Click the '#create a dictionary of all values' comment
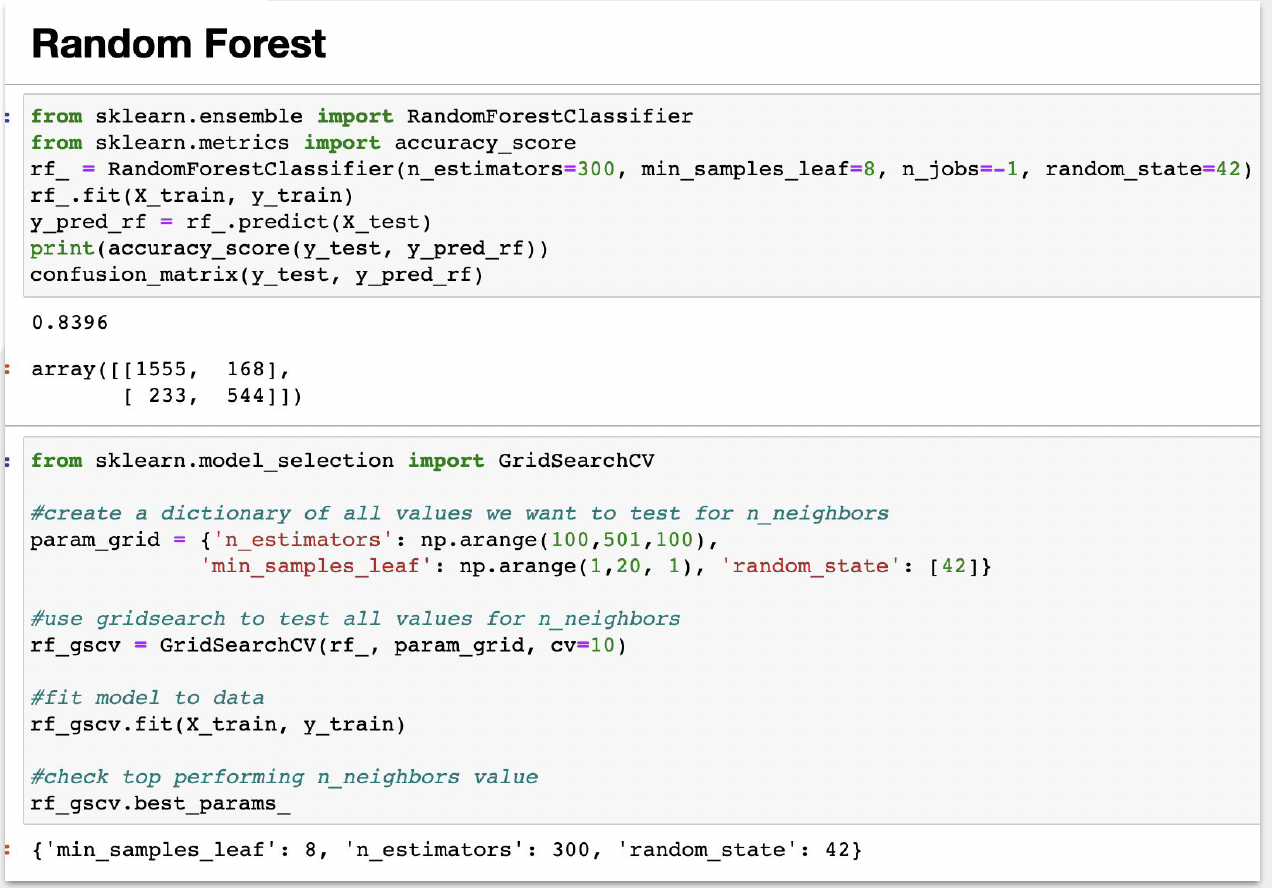 [459, 513]
